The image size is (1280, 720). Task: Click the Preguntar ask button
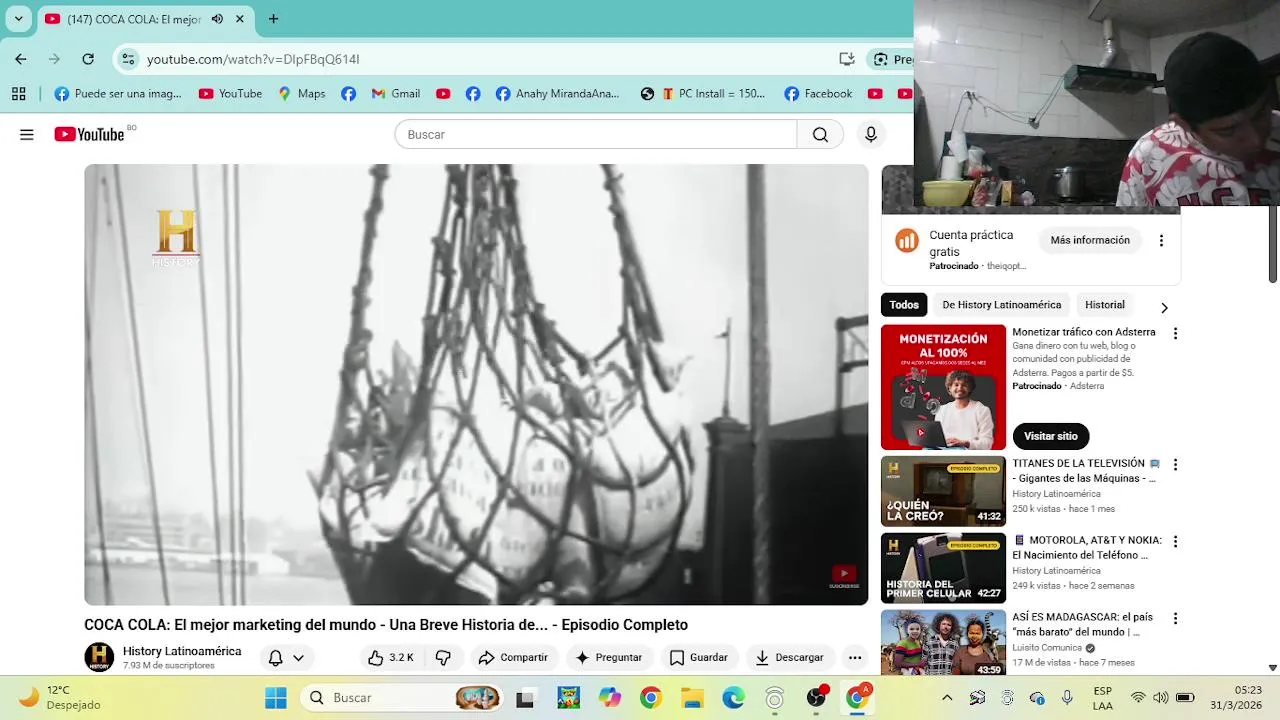coord(609,657)
